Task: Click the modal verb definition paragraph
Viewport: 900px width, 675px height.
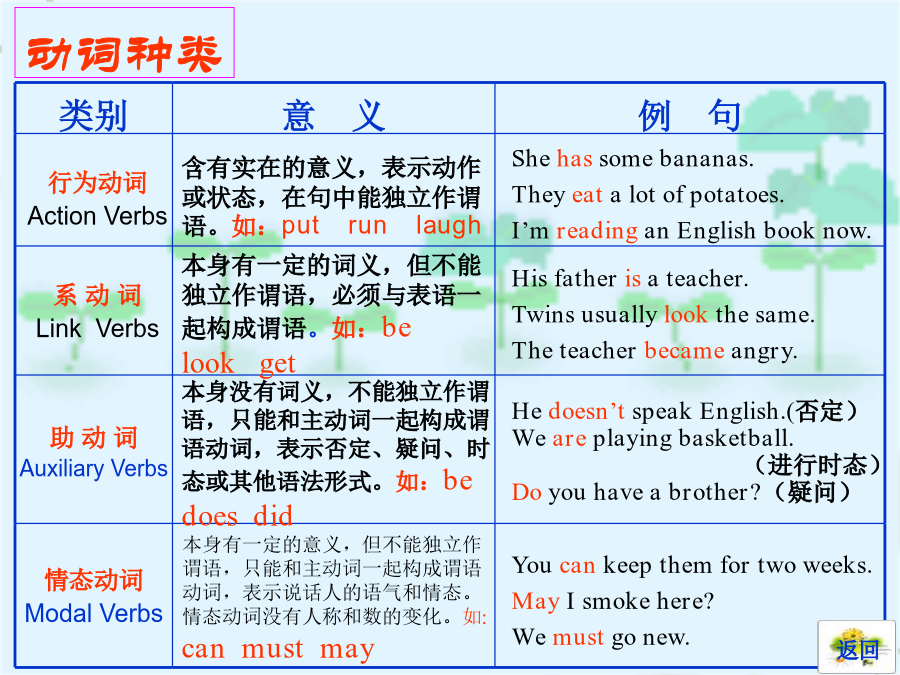Action: click(334, 598)
